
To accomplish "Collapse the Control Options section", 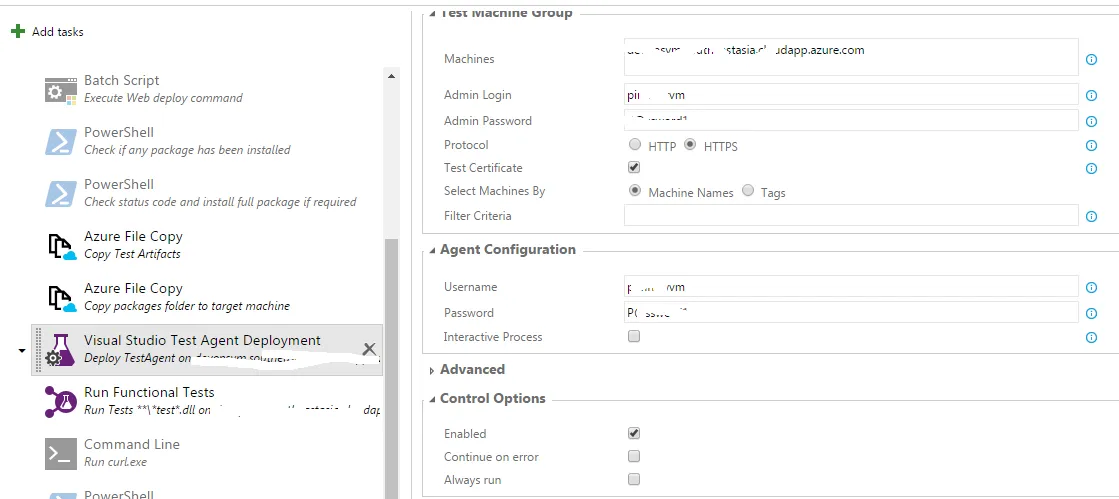I will pos(492,398).
